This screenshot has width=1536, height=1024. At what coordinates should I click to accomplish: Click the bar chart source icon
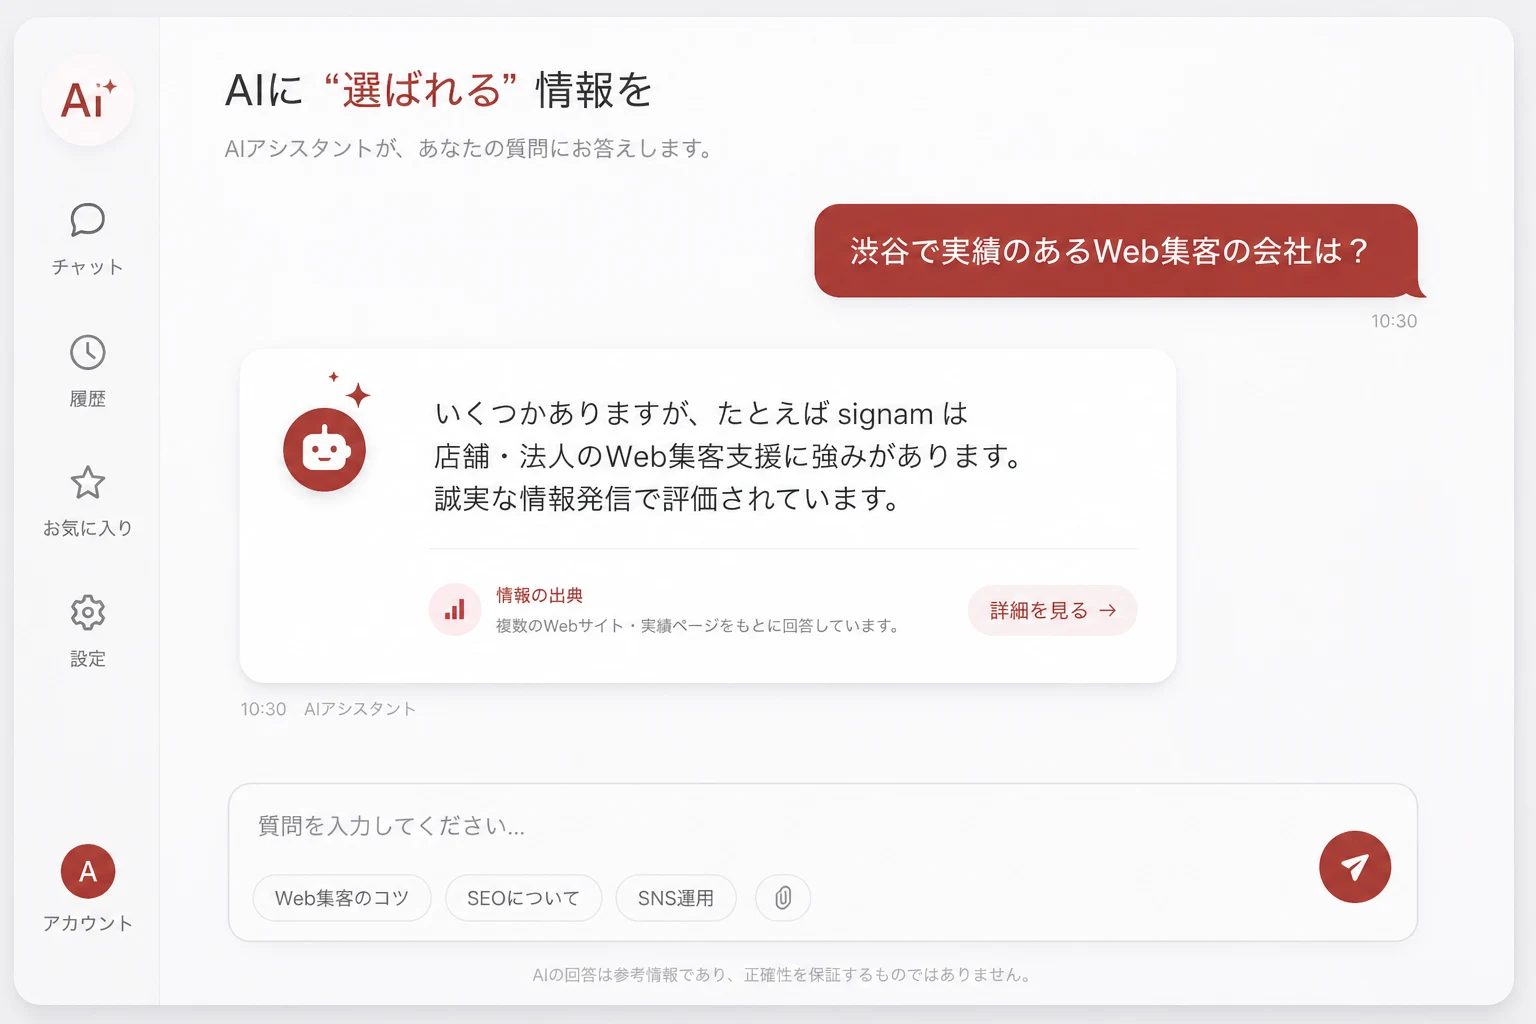(455, 610)
